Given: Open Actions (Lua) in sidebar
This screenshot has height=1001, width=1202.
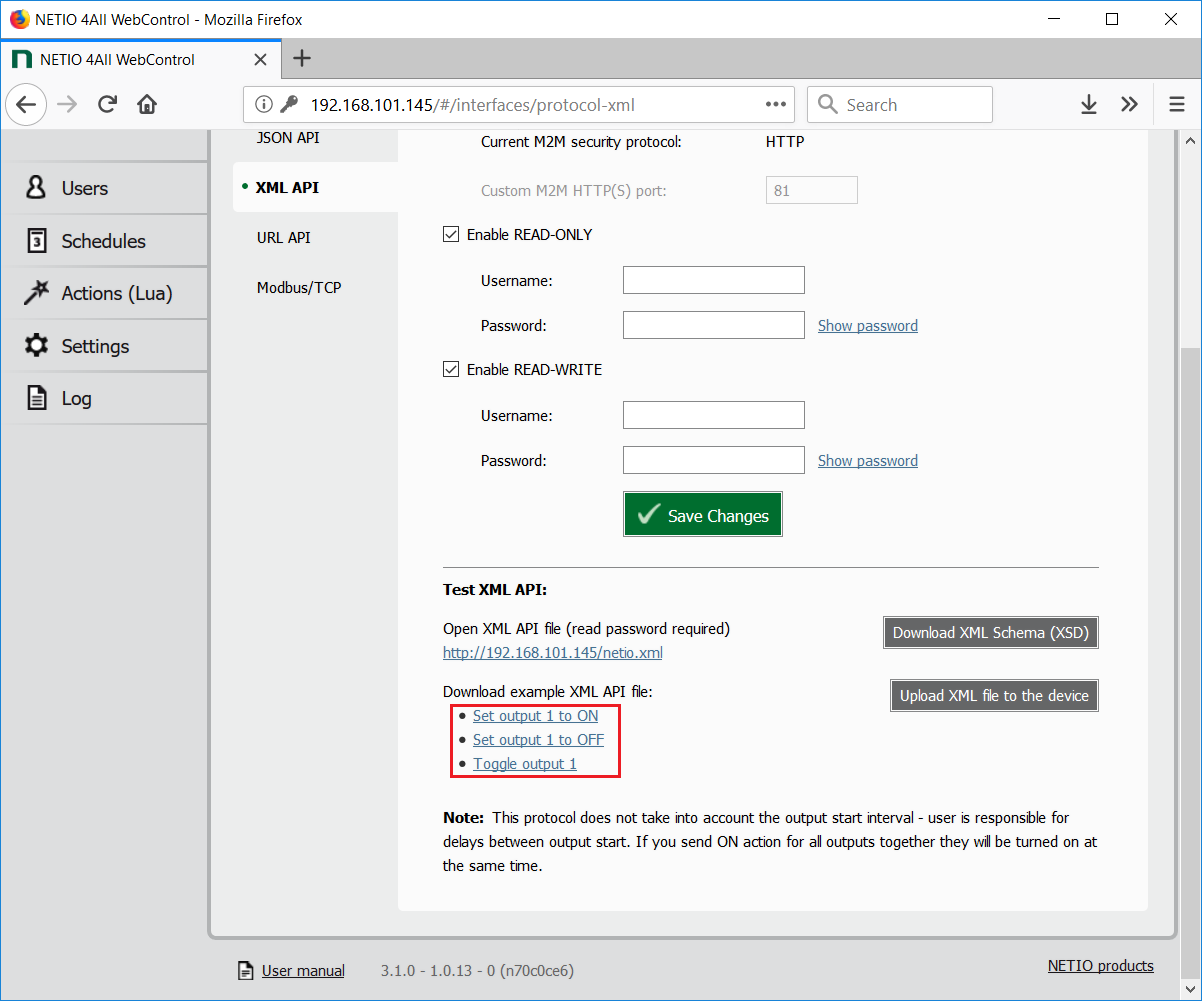Looking at the screenshot, I should tap(104, 293).
